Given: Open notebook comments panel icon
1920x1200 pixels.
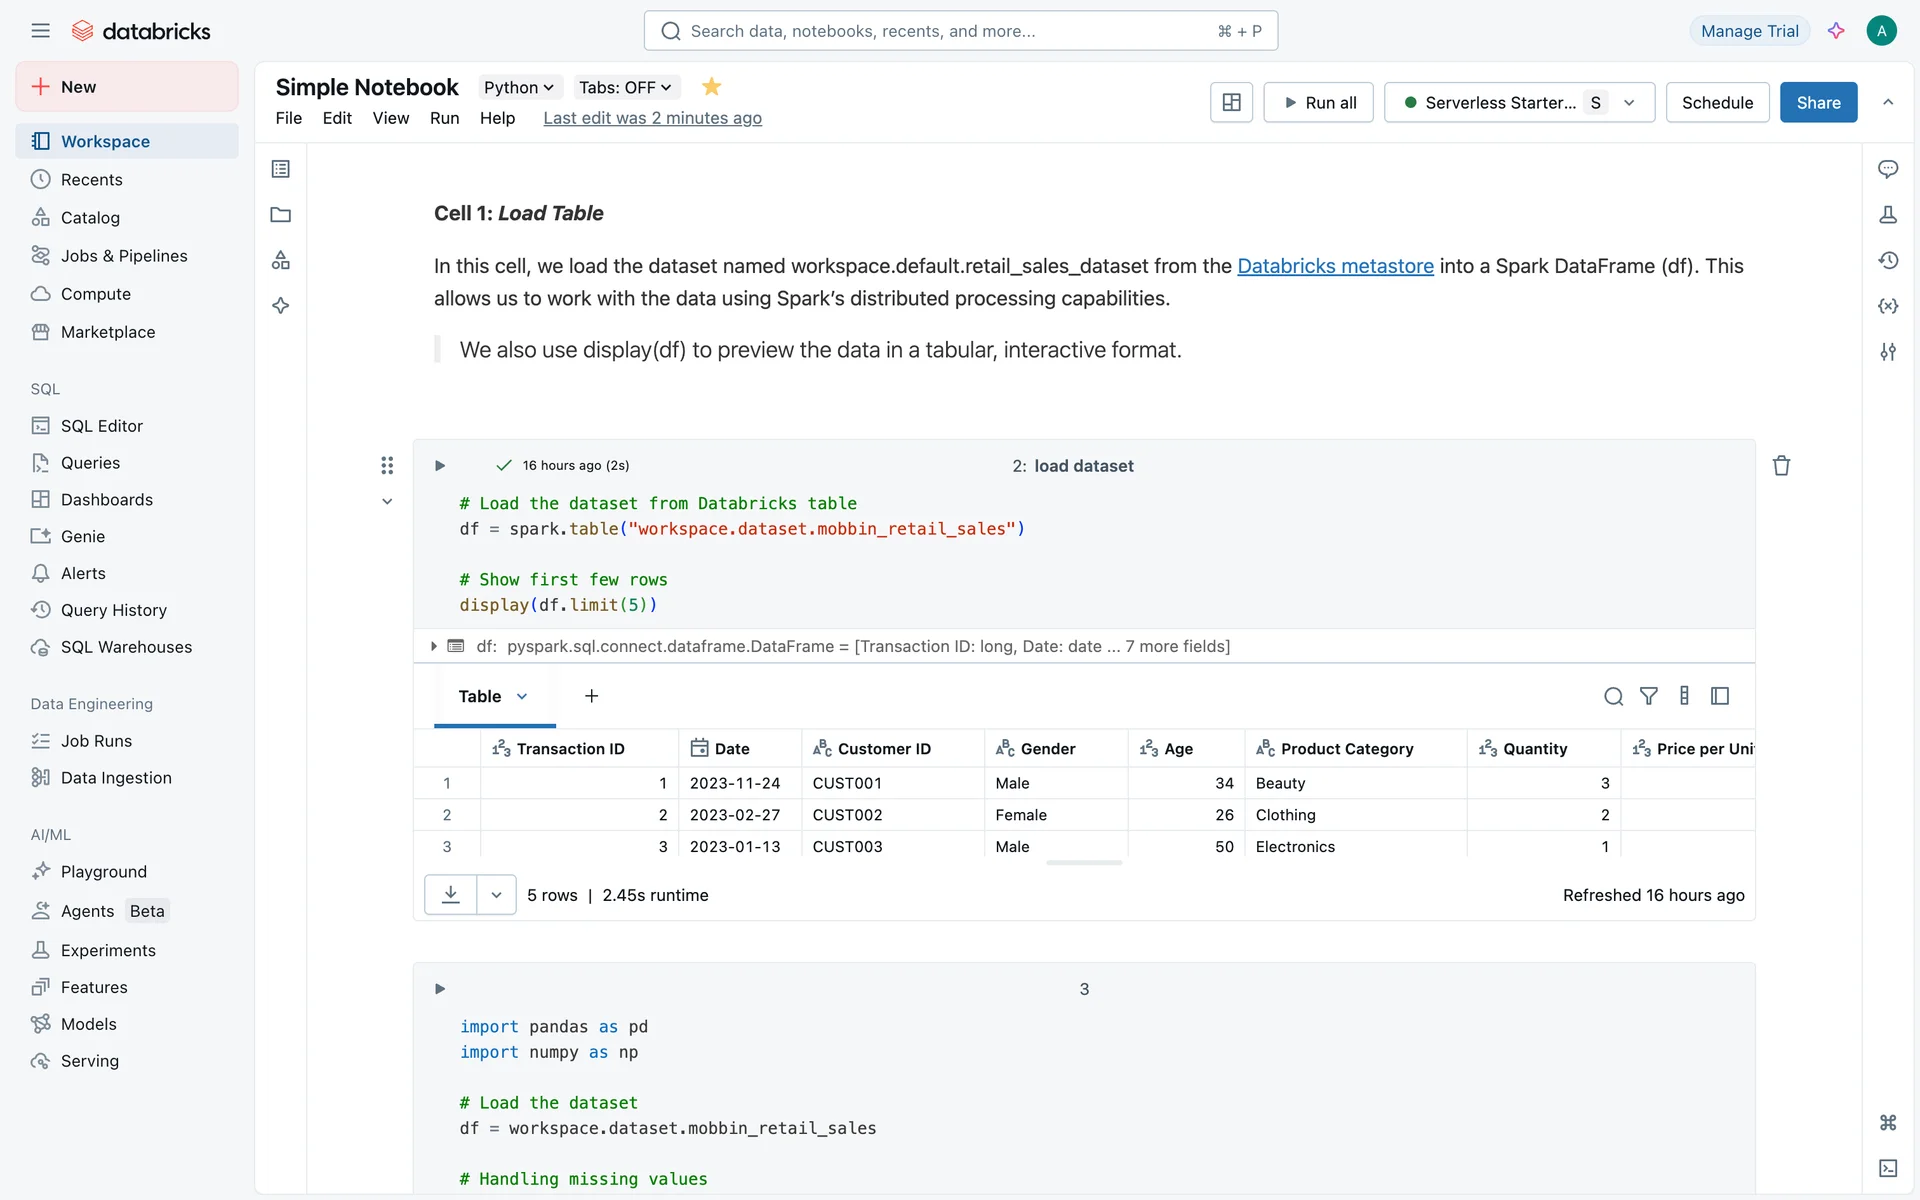Looking at the screenshot, I should click(1888, 169).
